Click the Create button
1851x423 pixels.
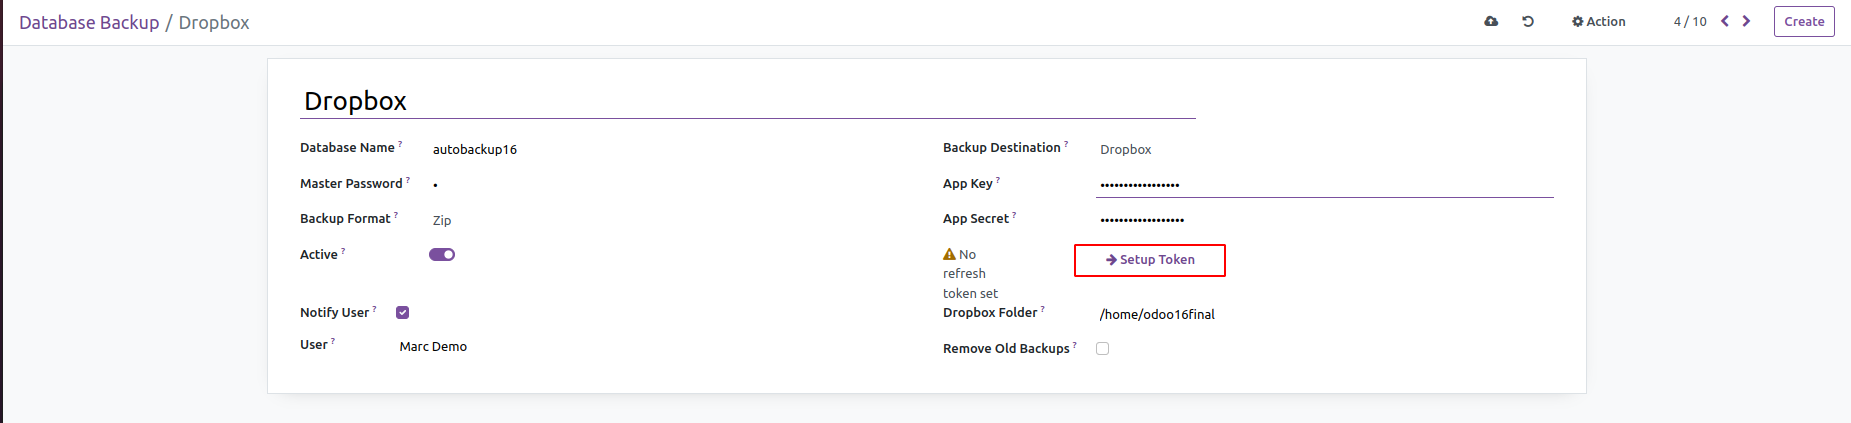1803,21
